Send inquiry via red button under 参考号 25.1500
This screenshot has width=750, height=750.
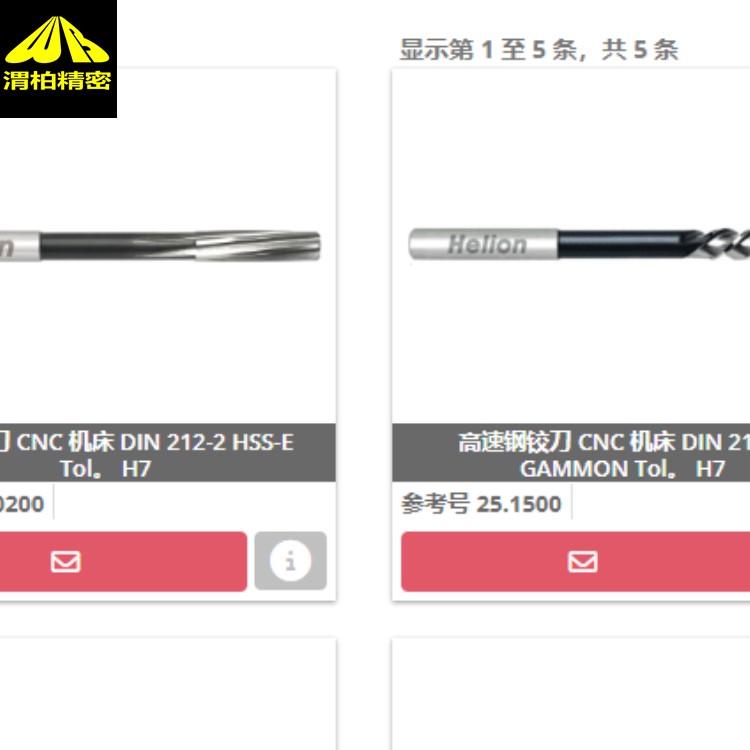click(x=575, y=562)
